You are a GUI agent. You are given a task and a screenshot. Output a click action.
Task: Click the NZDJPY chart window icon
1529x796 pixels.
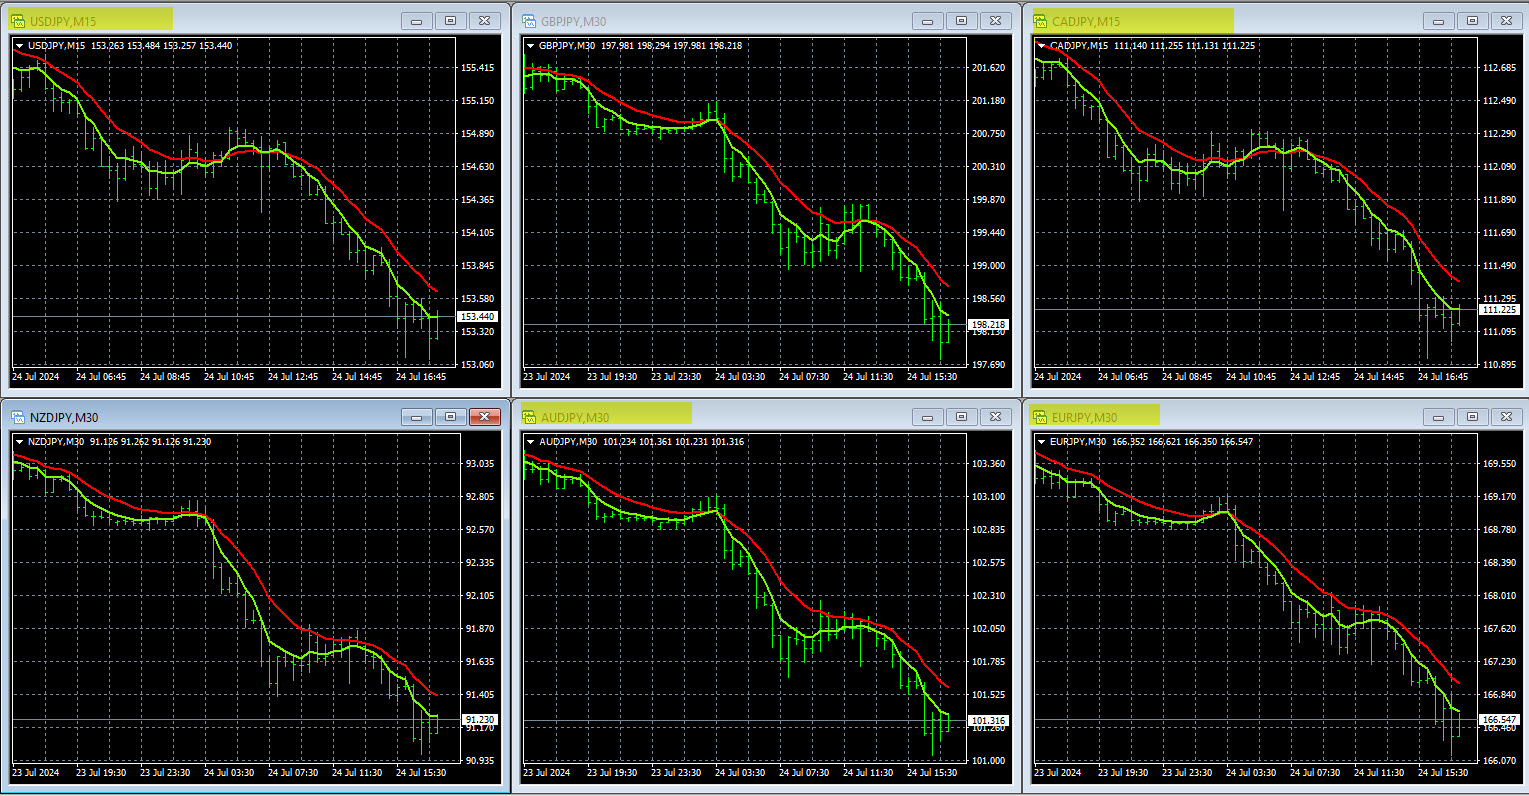click(x=17, y=417)
